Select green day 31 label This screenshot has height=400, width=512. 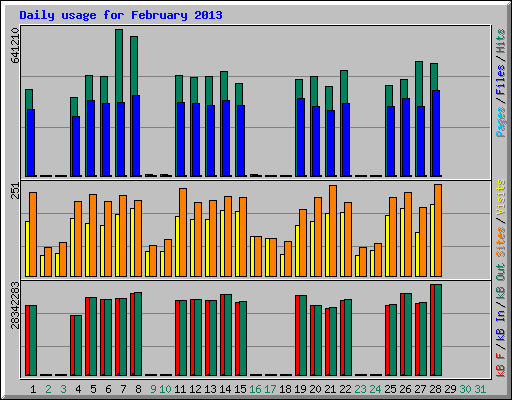(480, 389)
